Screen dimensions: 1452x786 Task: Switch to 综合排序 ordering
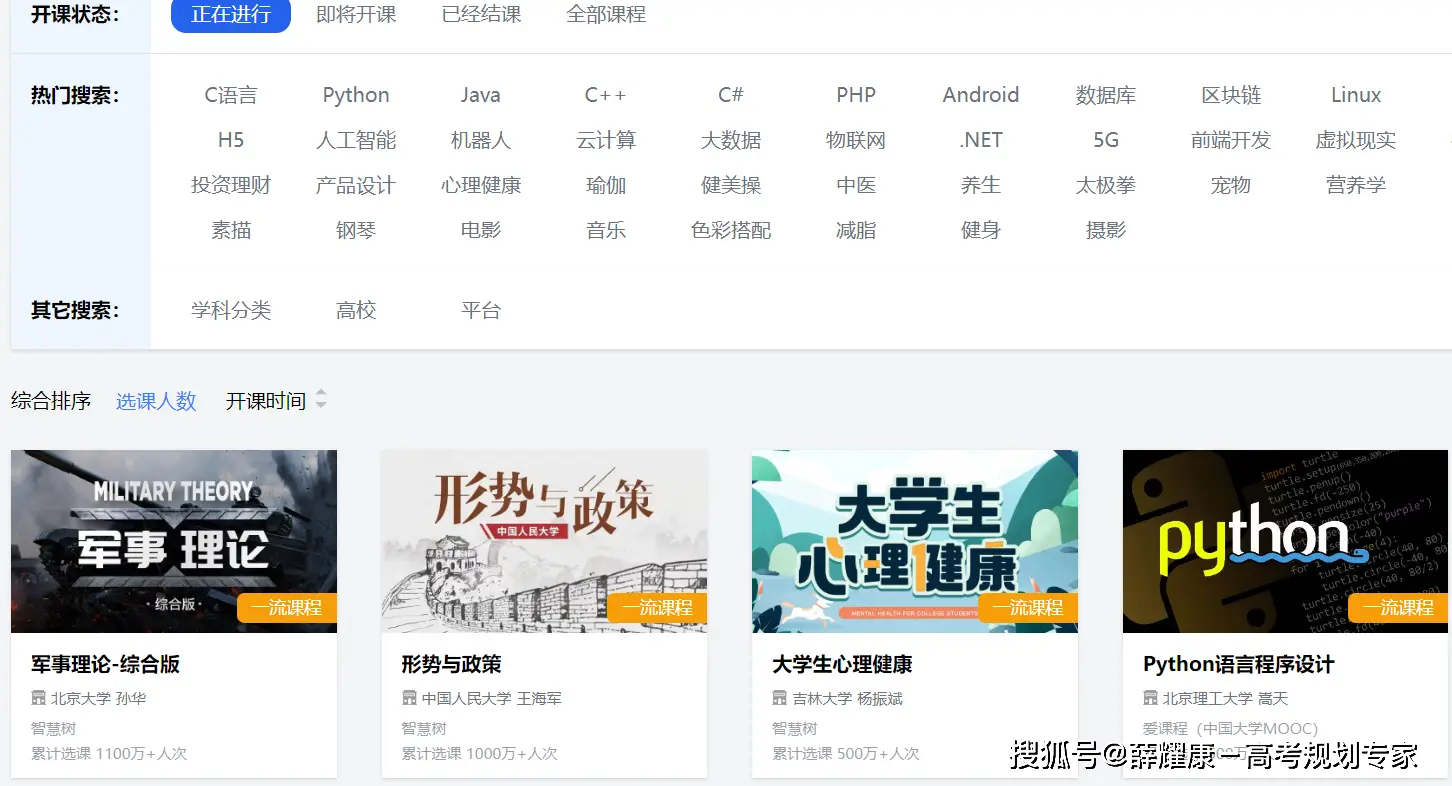pos(50,399)
